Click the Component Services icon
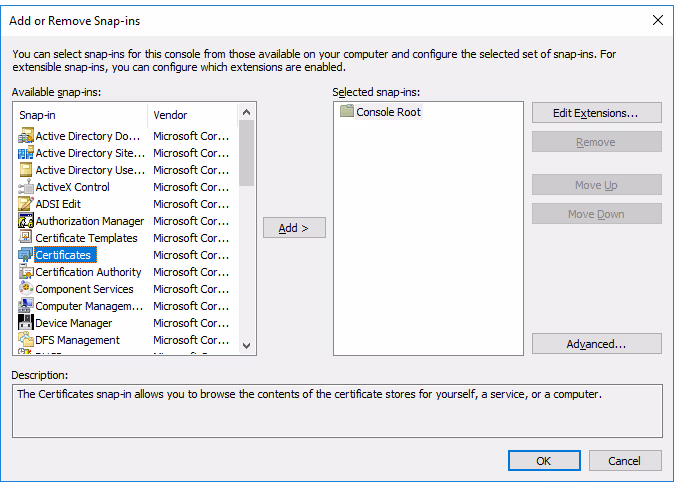The height and width of the screenshot is (488, 678). pos(26,289)
